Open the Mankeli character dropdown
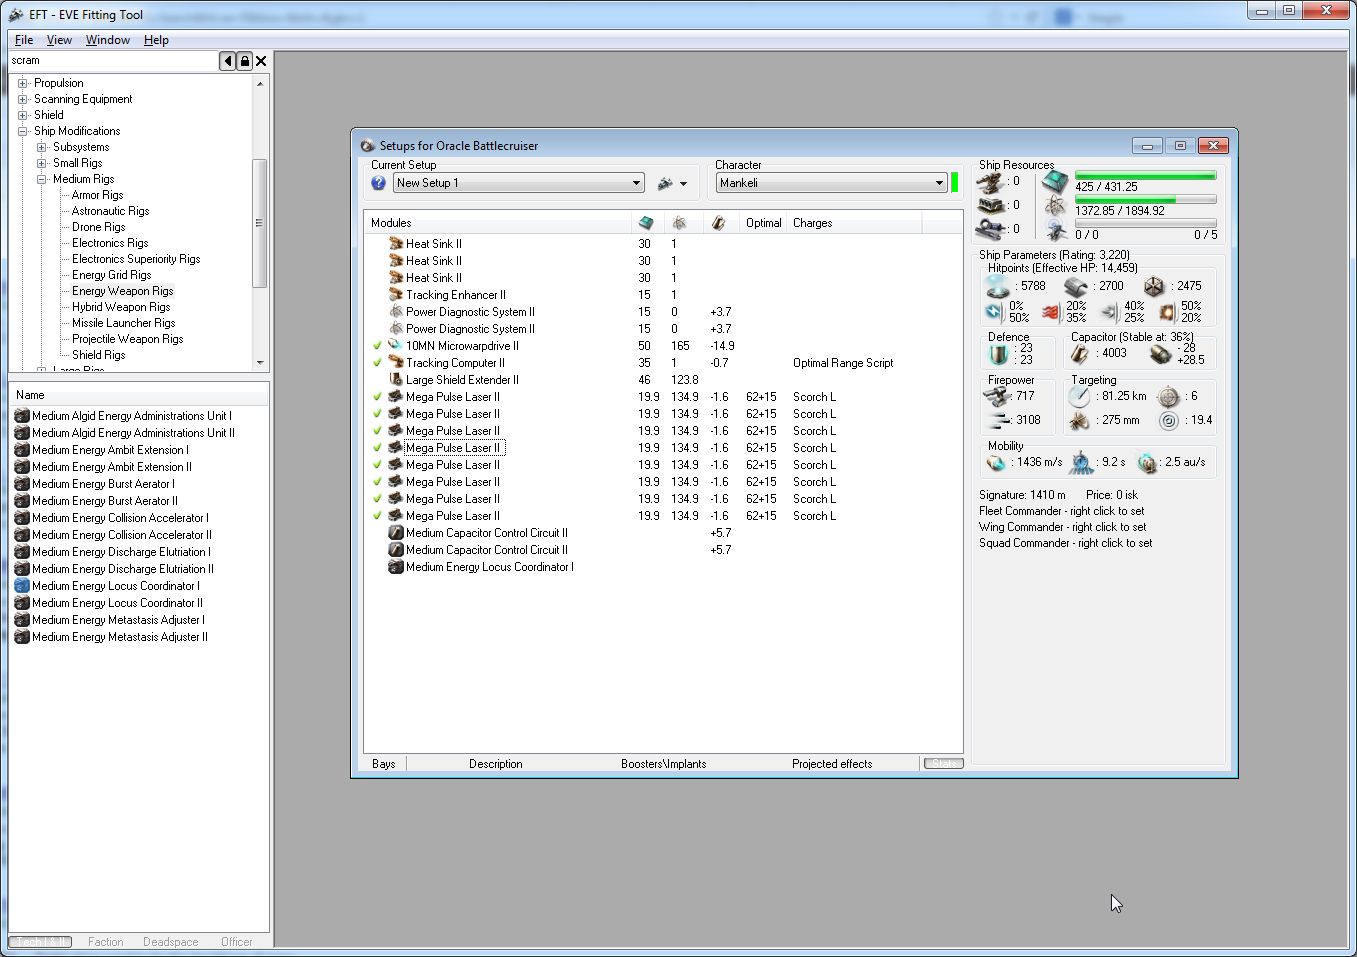 (x=831, y=183)
